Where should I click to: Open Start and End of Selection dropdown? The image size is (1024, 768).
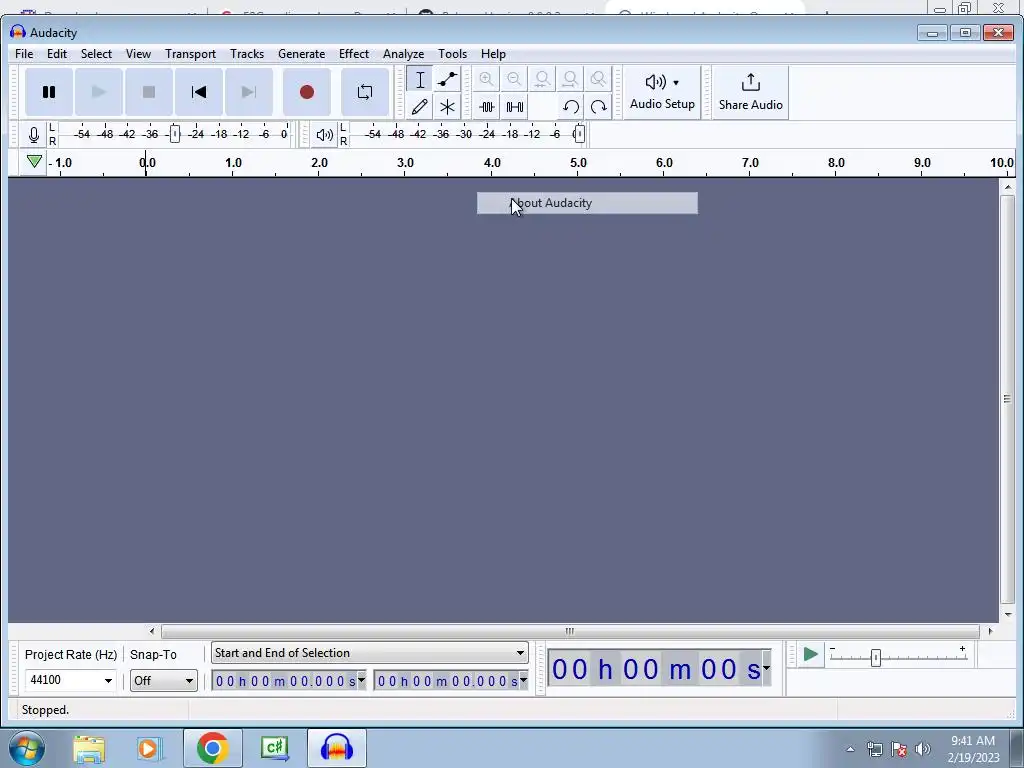pos(370,653)
